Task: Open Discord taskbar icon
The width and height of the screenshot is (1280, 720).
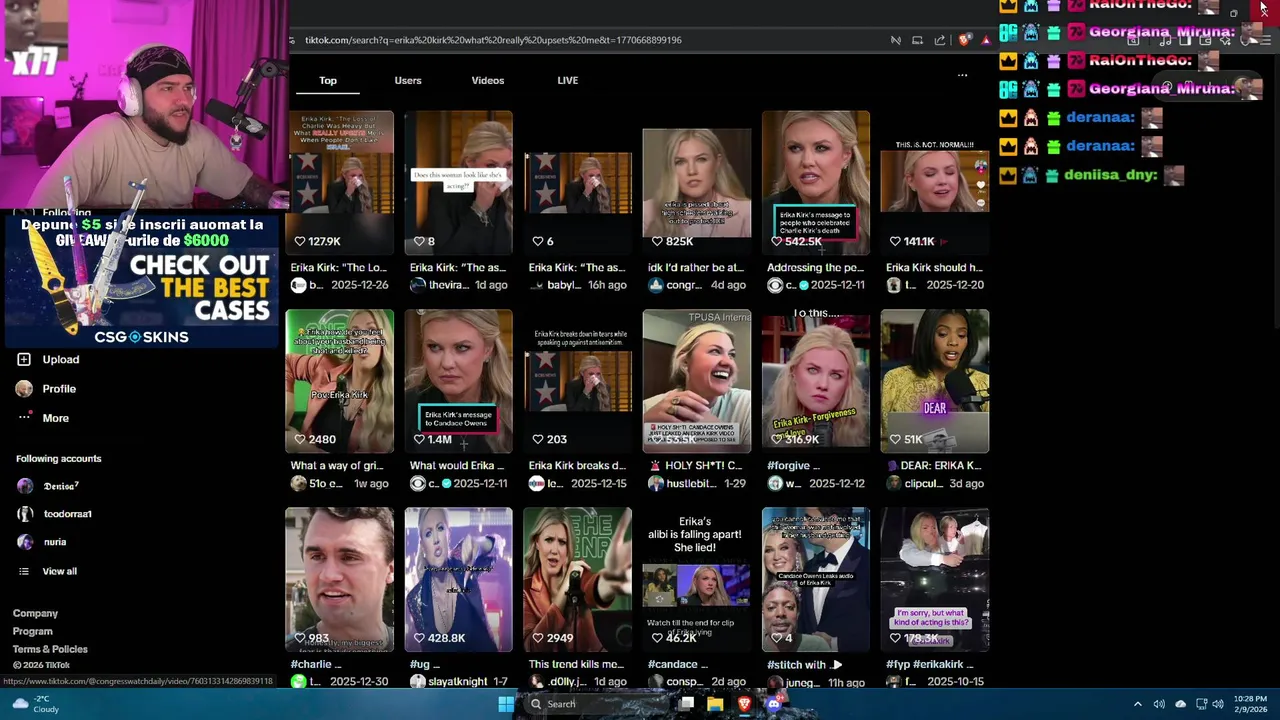Action: tap(773, 704)
